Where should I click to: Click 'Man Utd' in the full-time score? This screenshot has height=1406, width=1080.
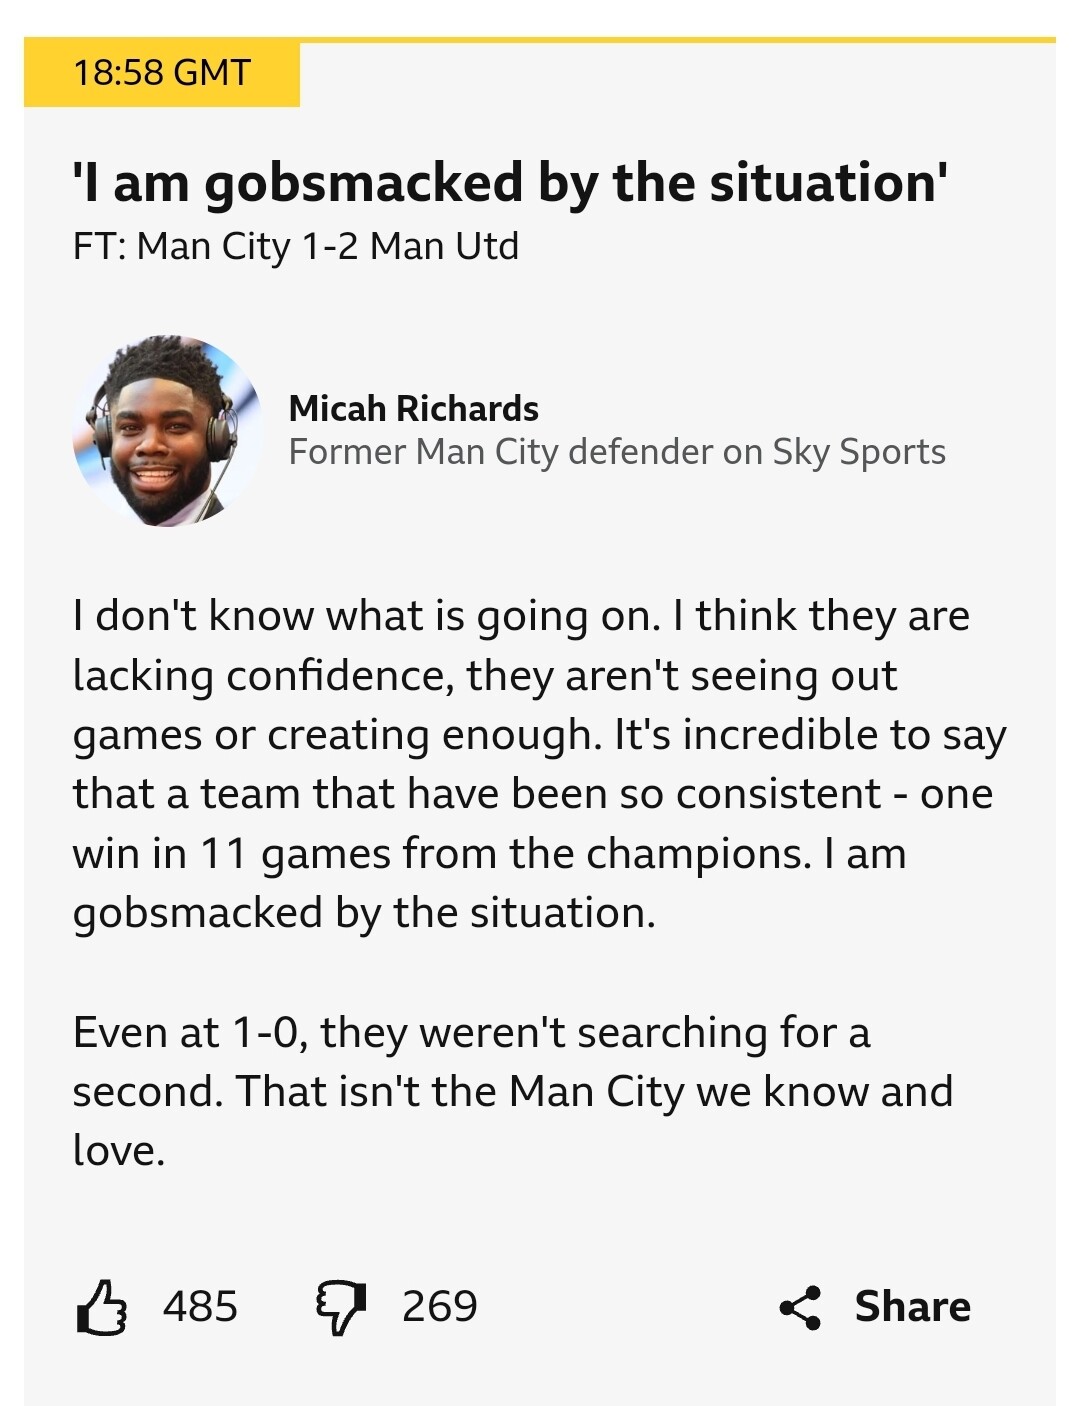tap(444, 246)
